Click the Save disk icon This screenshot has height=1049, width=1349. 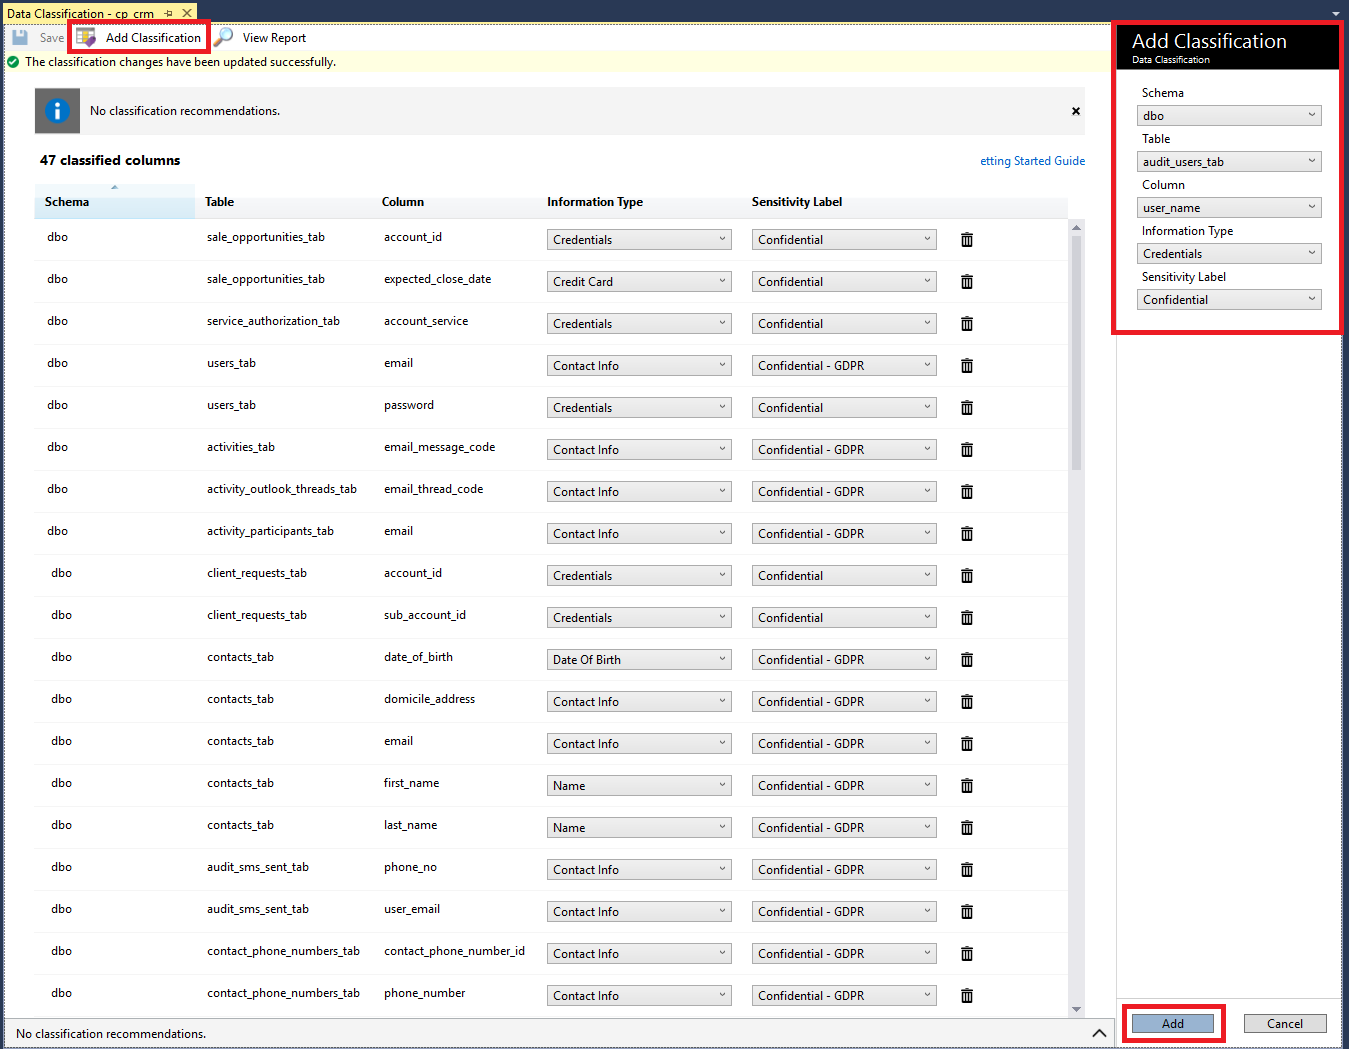pyautogui.click(x=20, y=38)
